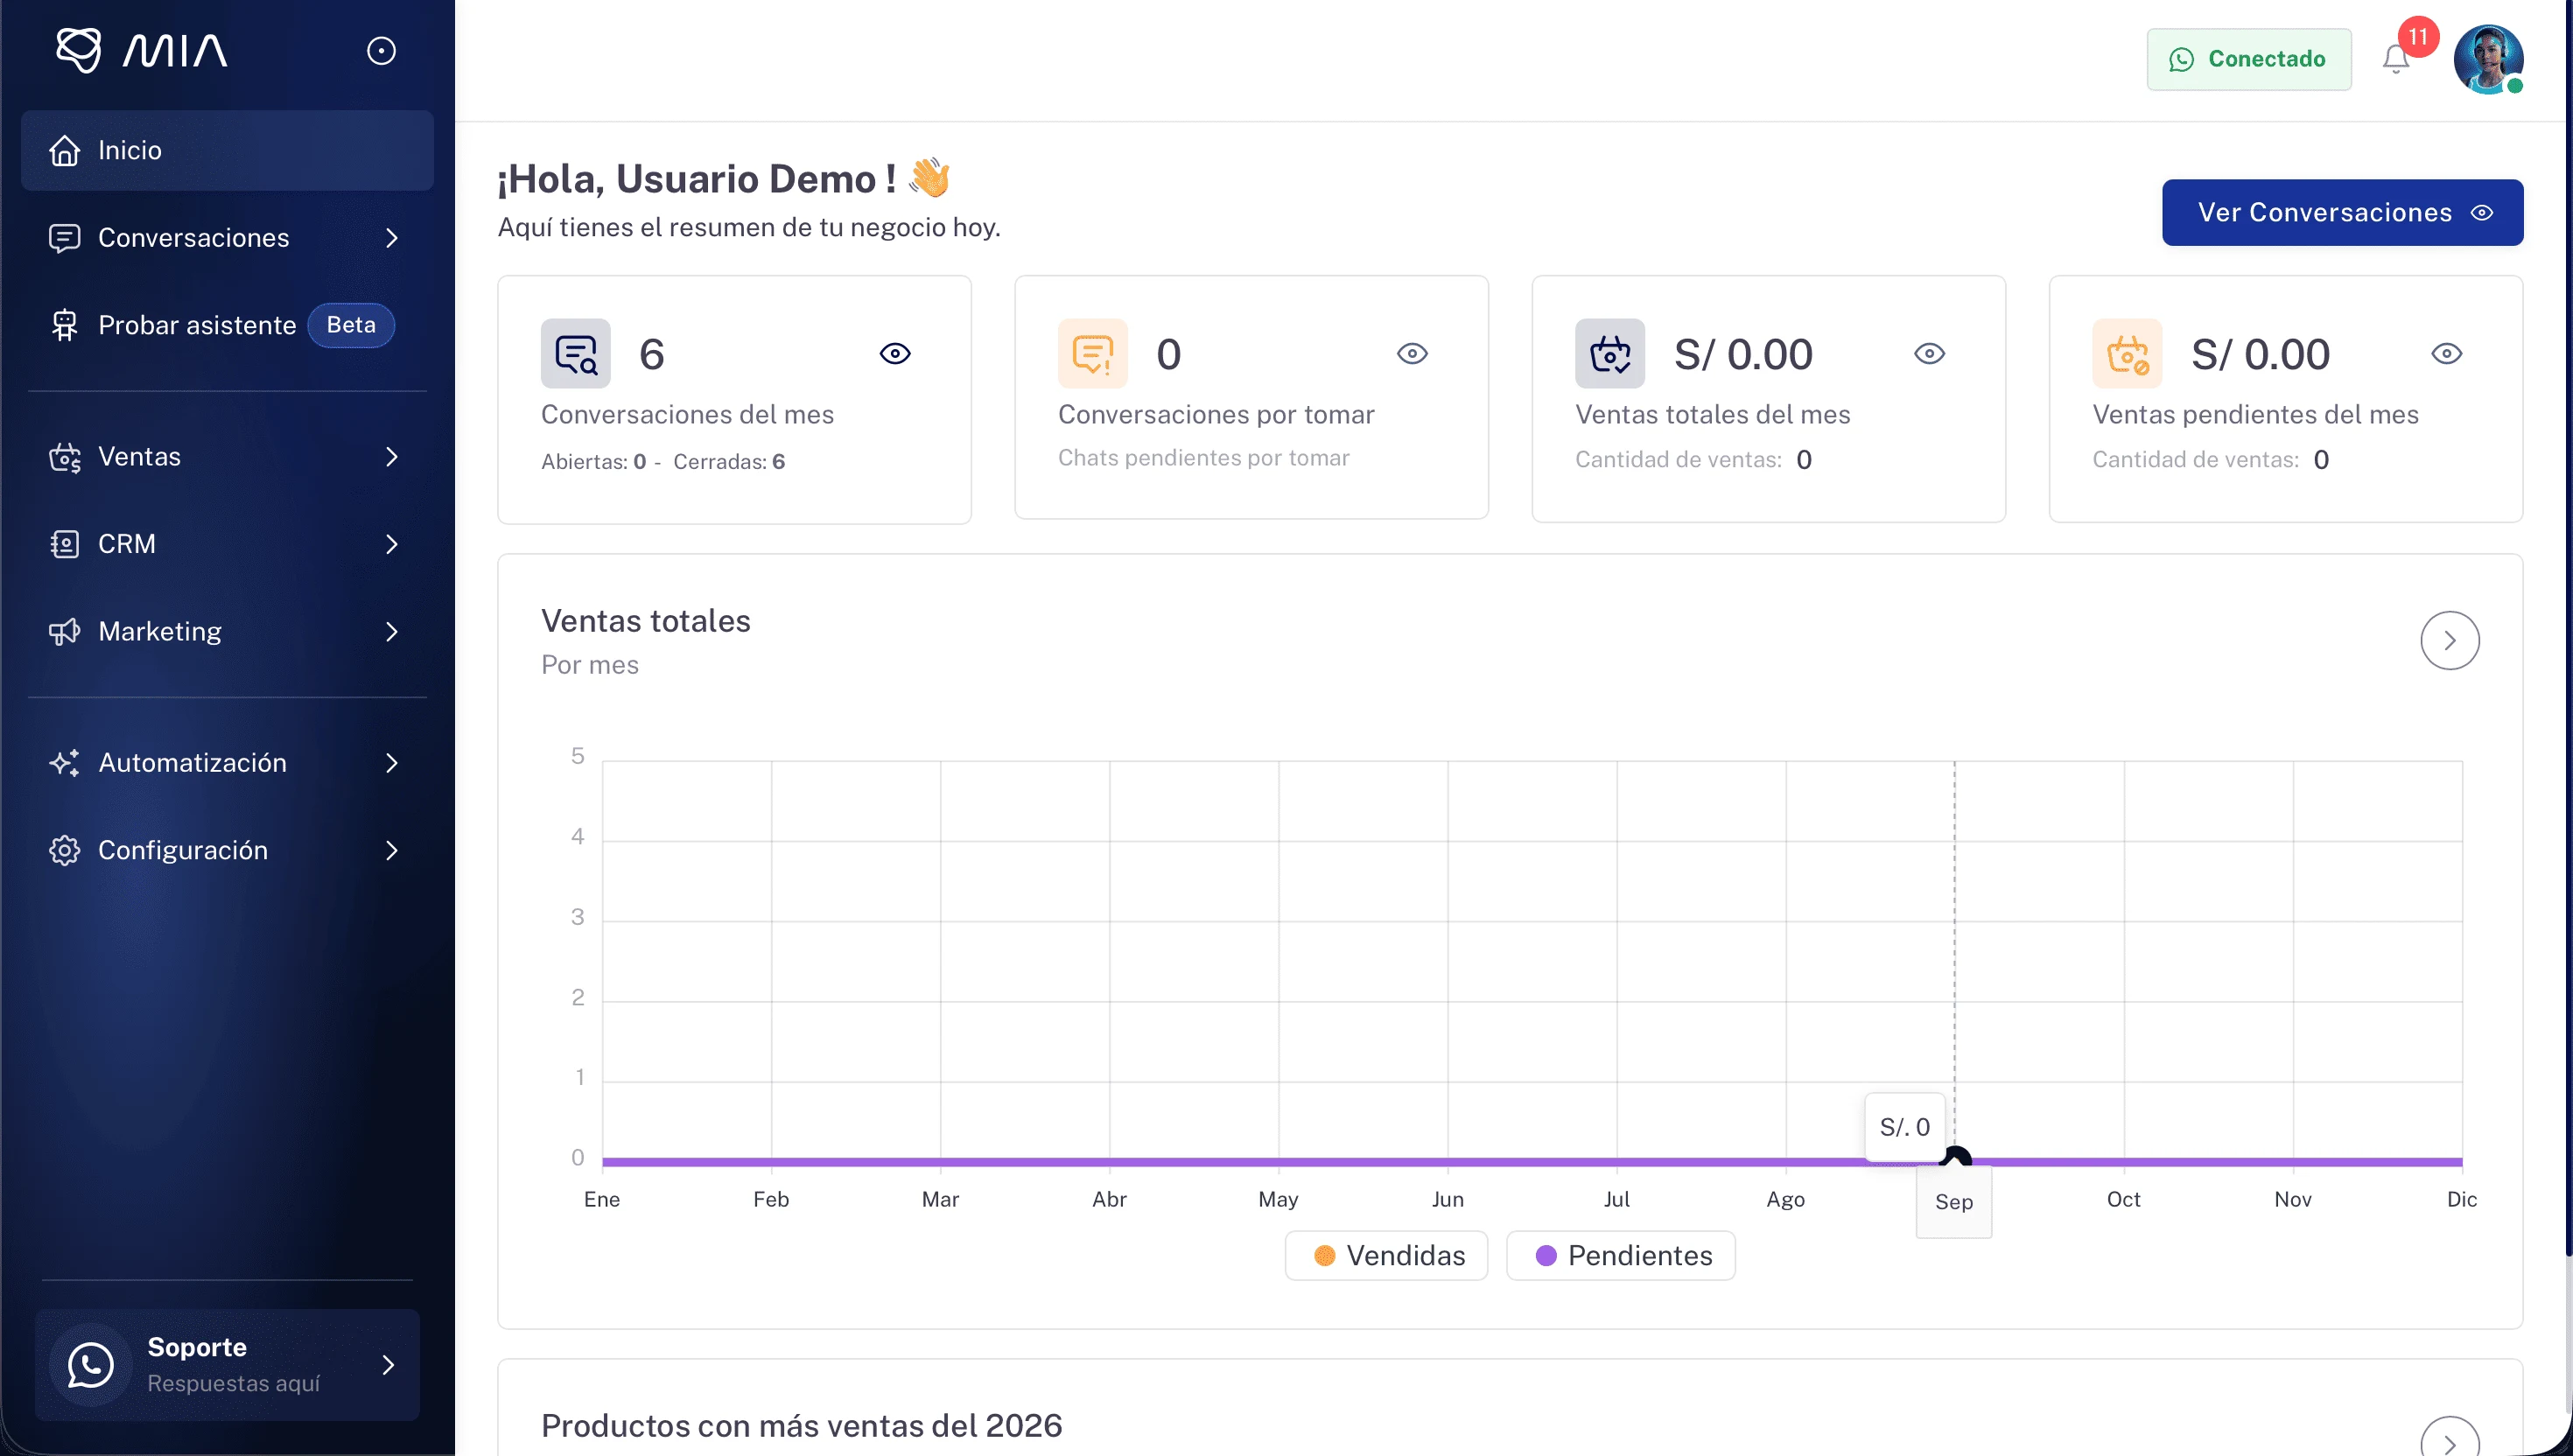Toggle Vendidas series in chart legend
This screenshot has height=1456, width=2573.
pos(1387,1256)
